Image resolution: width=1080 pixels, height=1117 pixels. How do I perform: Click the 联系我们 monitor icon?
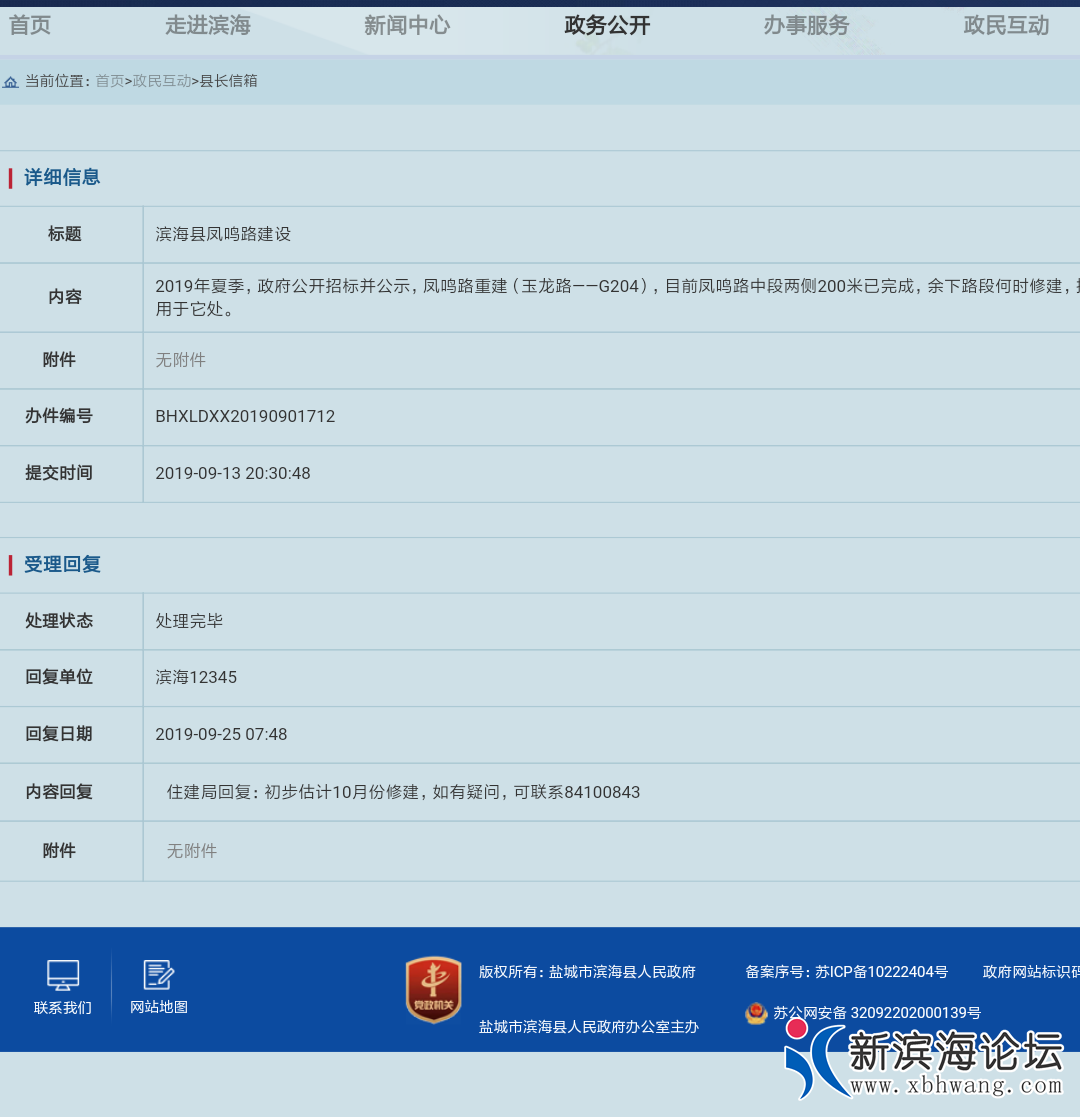63,974
